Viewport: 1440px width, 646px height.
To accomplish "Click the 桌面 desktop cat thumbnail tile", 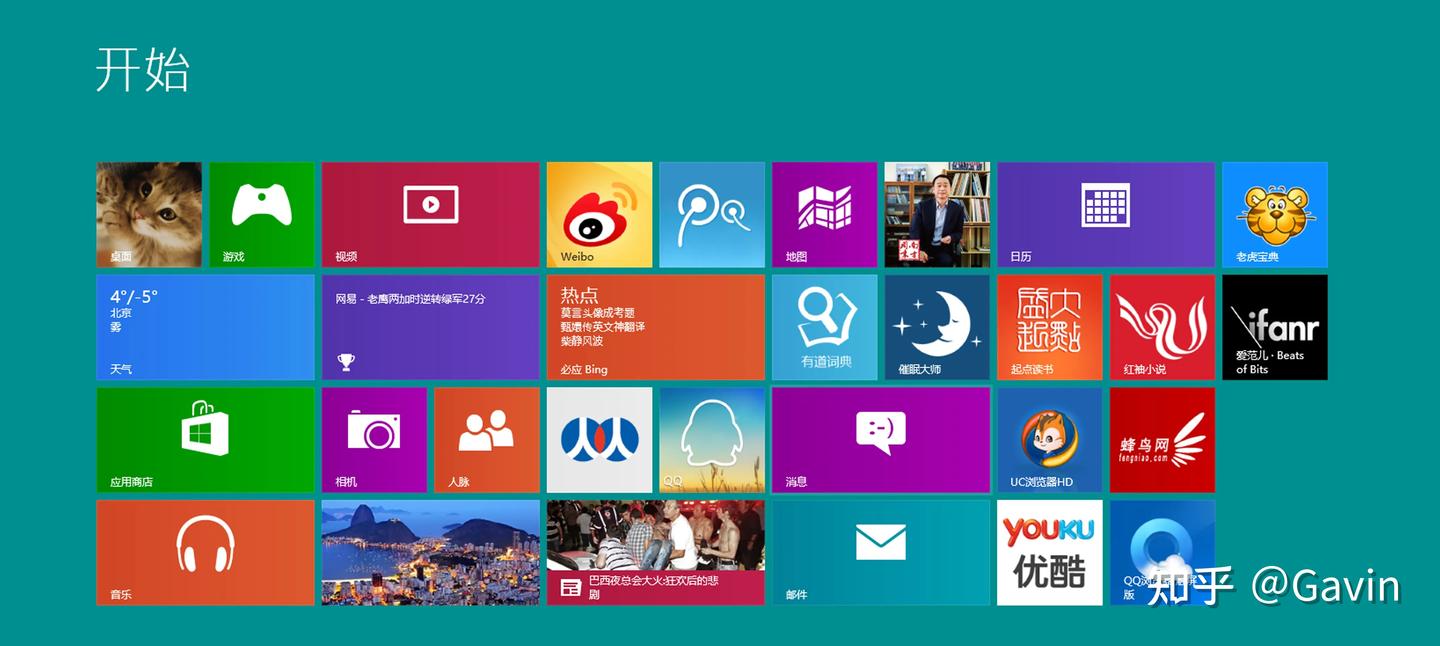I will tap(148, 214).
